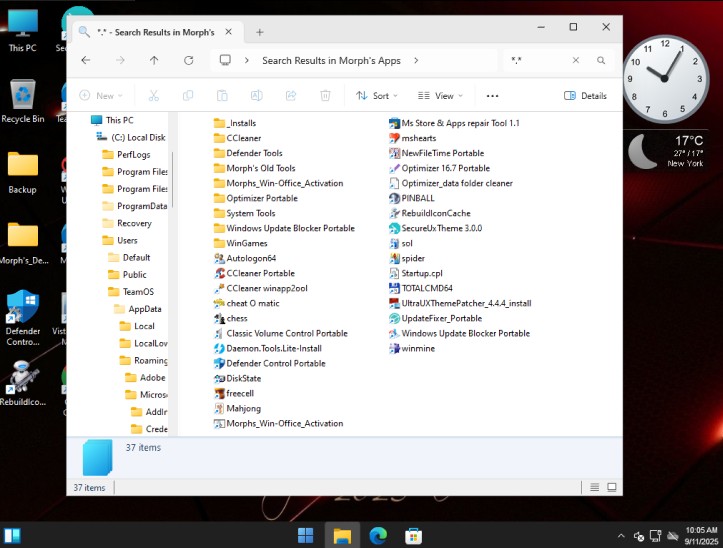This screenshot has height=548, width=723.
Task: Select the chess game file
Action: [231, 318]
